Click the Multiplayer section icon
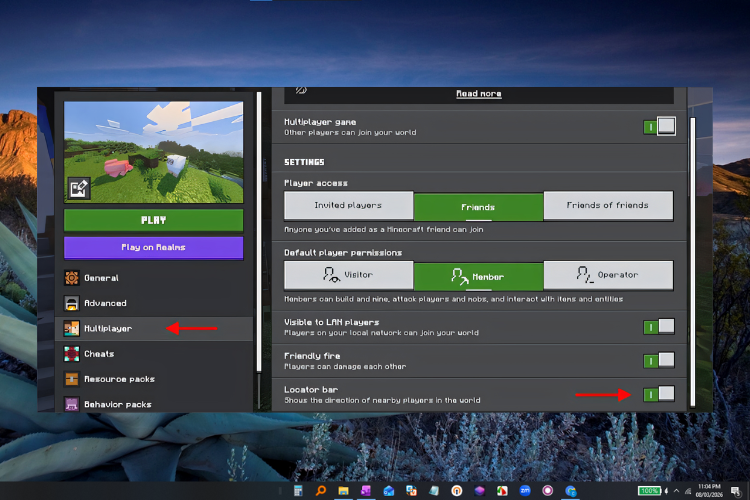750x500 pixels. [x=72, y=329]
